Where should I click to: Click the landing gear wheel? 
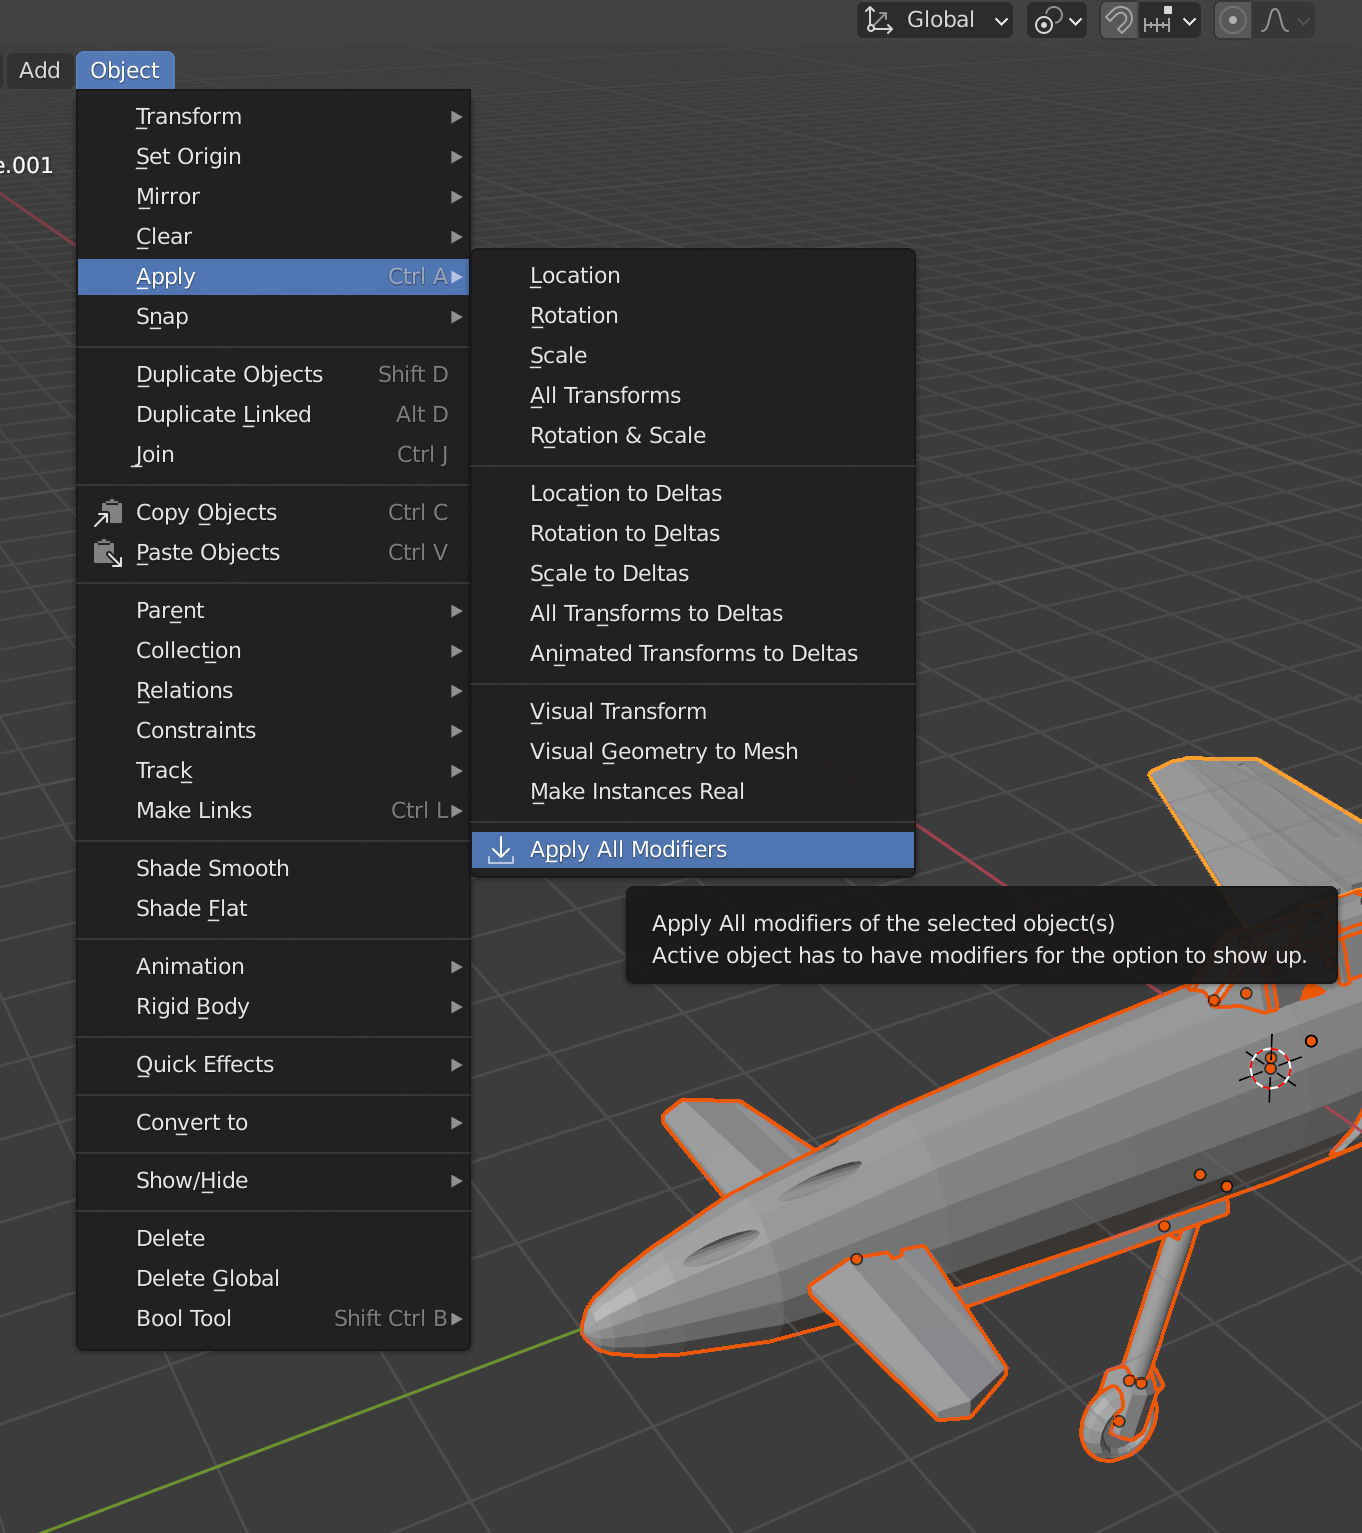pos(1120,1415)
